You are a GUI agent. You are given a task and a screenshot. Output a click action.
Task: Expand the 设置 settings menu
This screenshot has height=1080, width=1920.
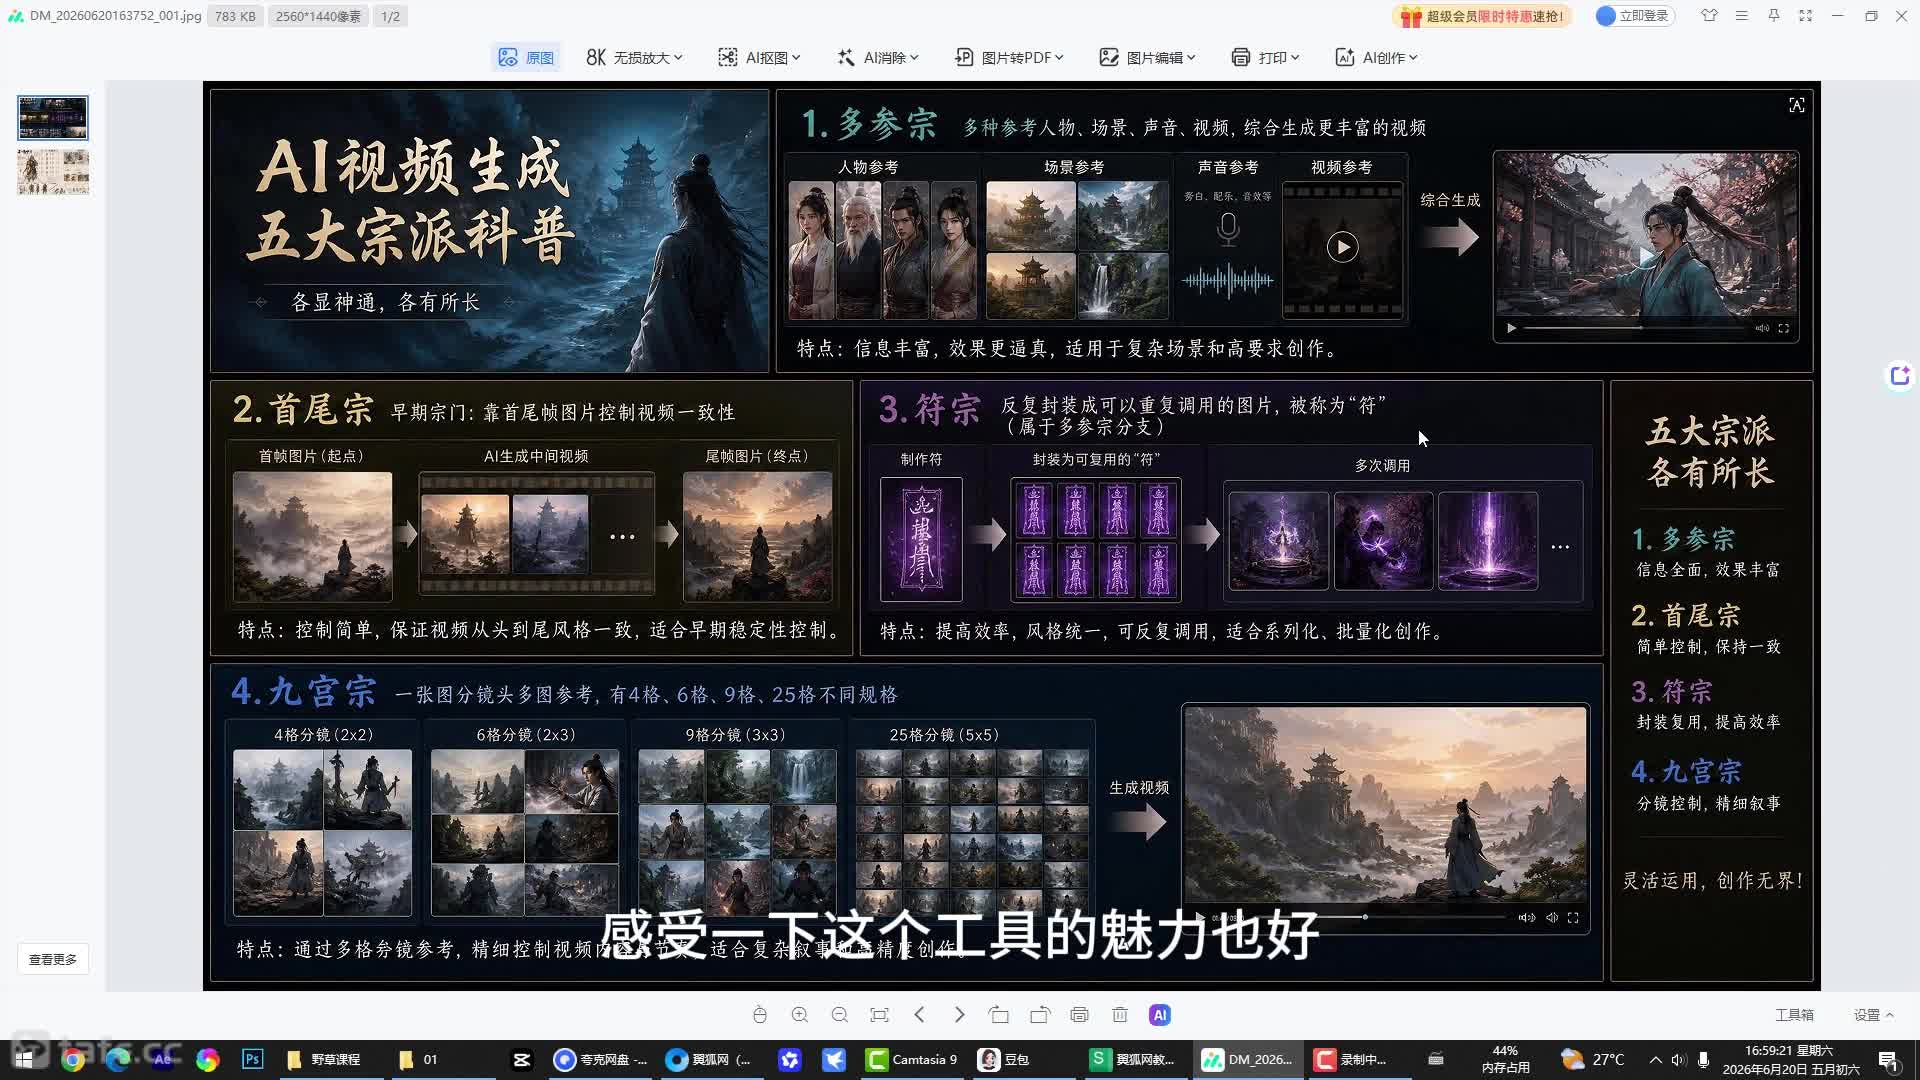pos(1874,1015)
